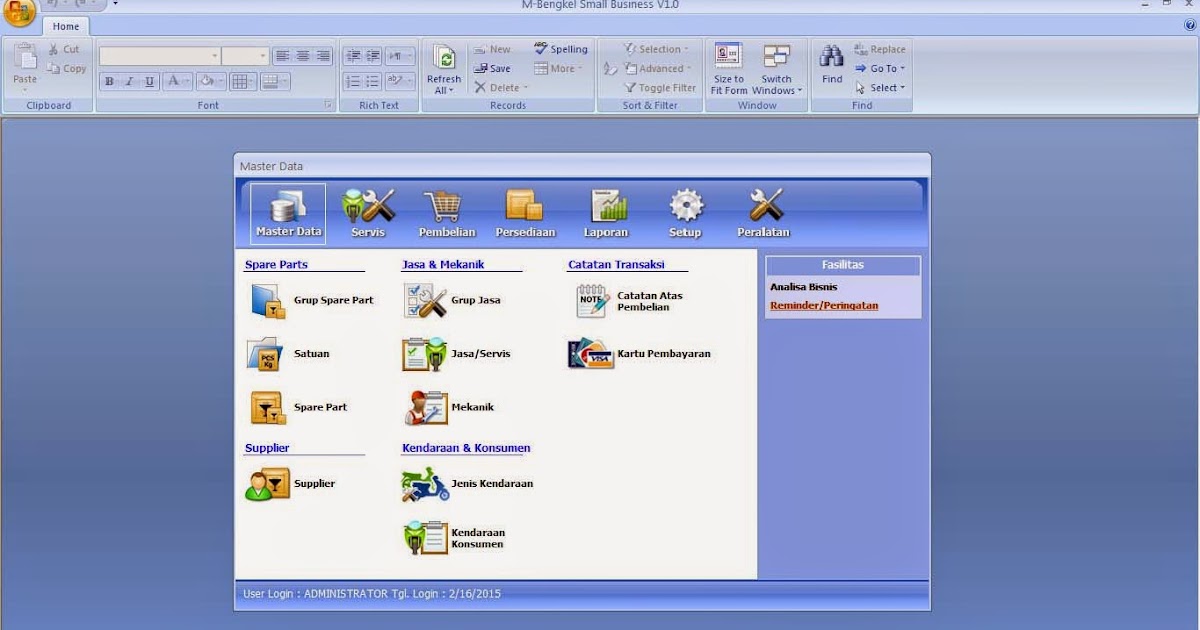Click the Office button orb

pyautogui.click(x=19, y=12)
